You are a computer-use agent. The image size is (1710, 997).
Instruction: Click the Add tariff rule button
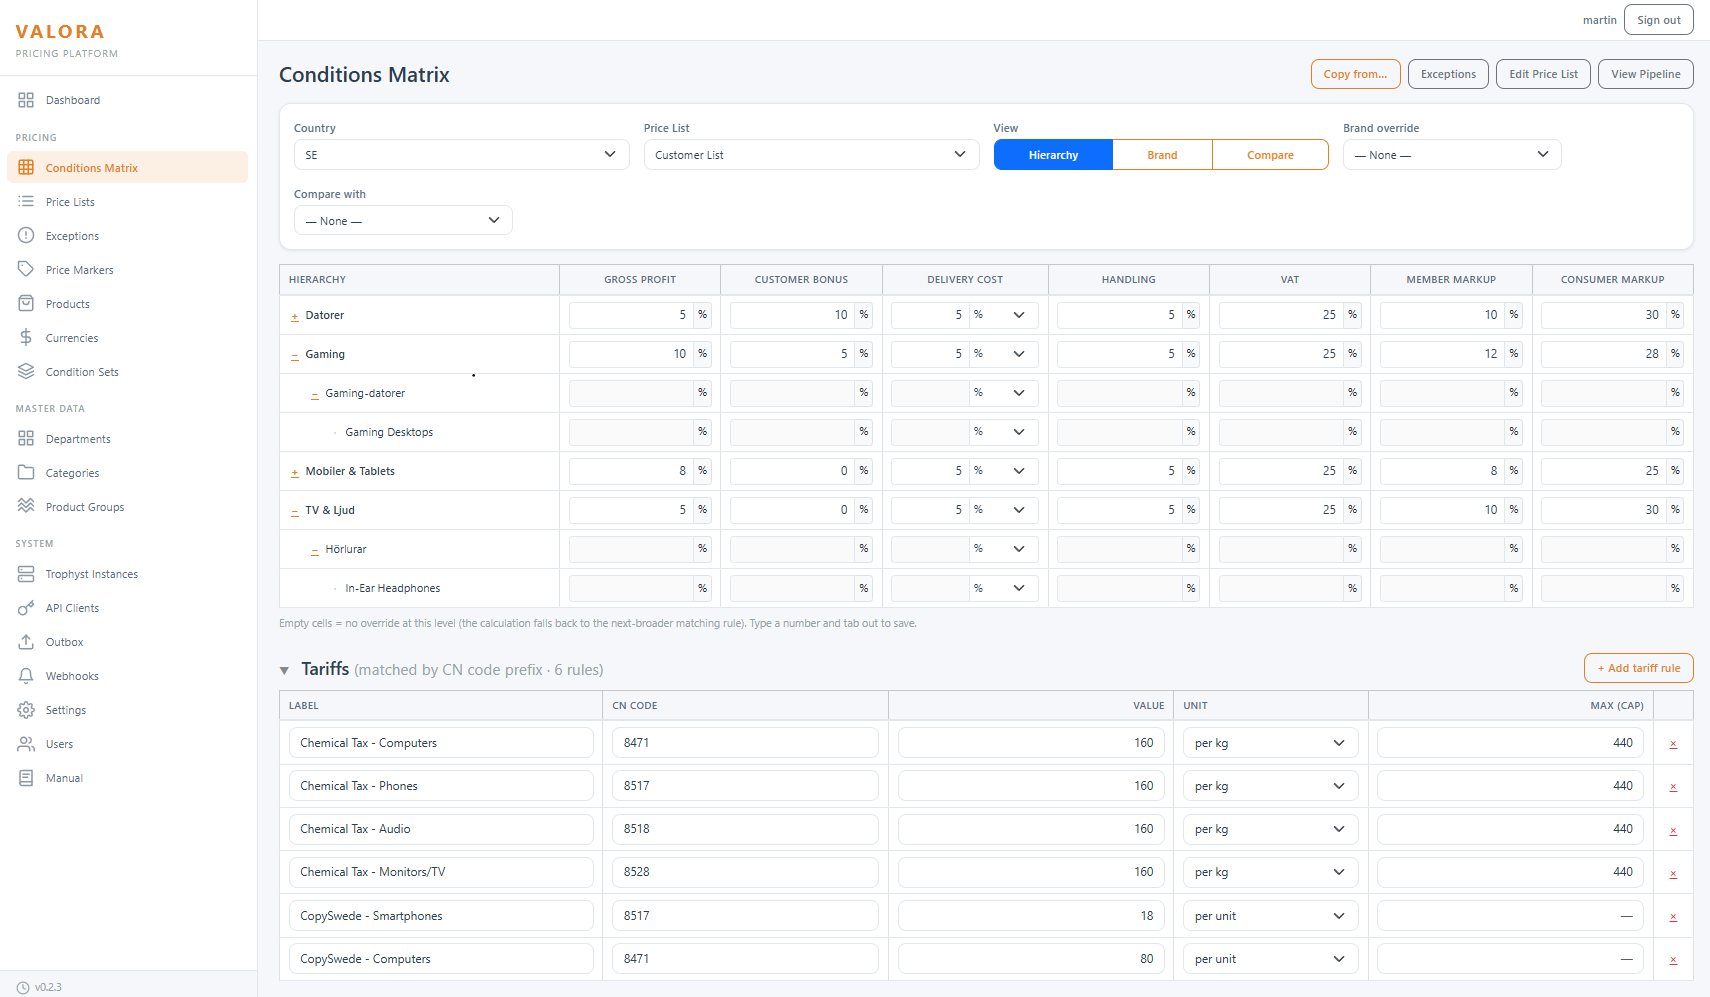tap(1638, 668)
